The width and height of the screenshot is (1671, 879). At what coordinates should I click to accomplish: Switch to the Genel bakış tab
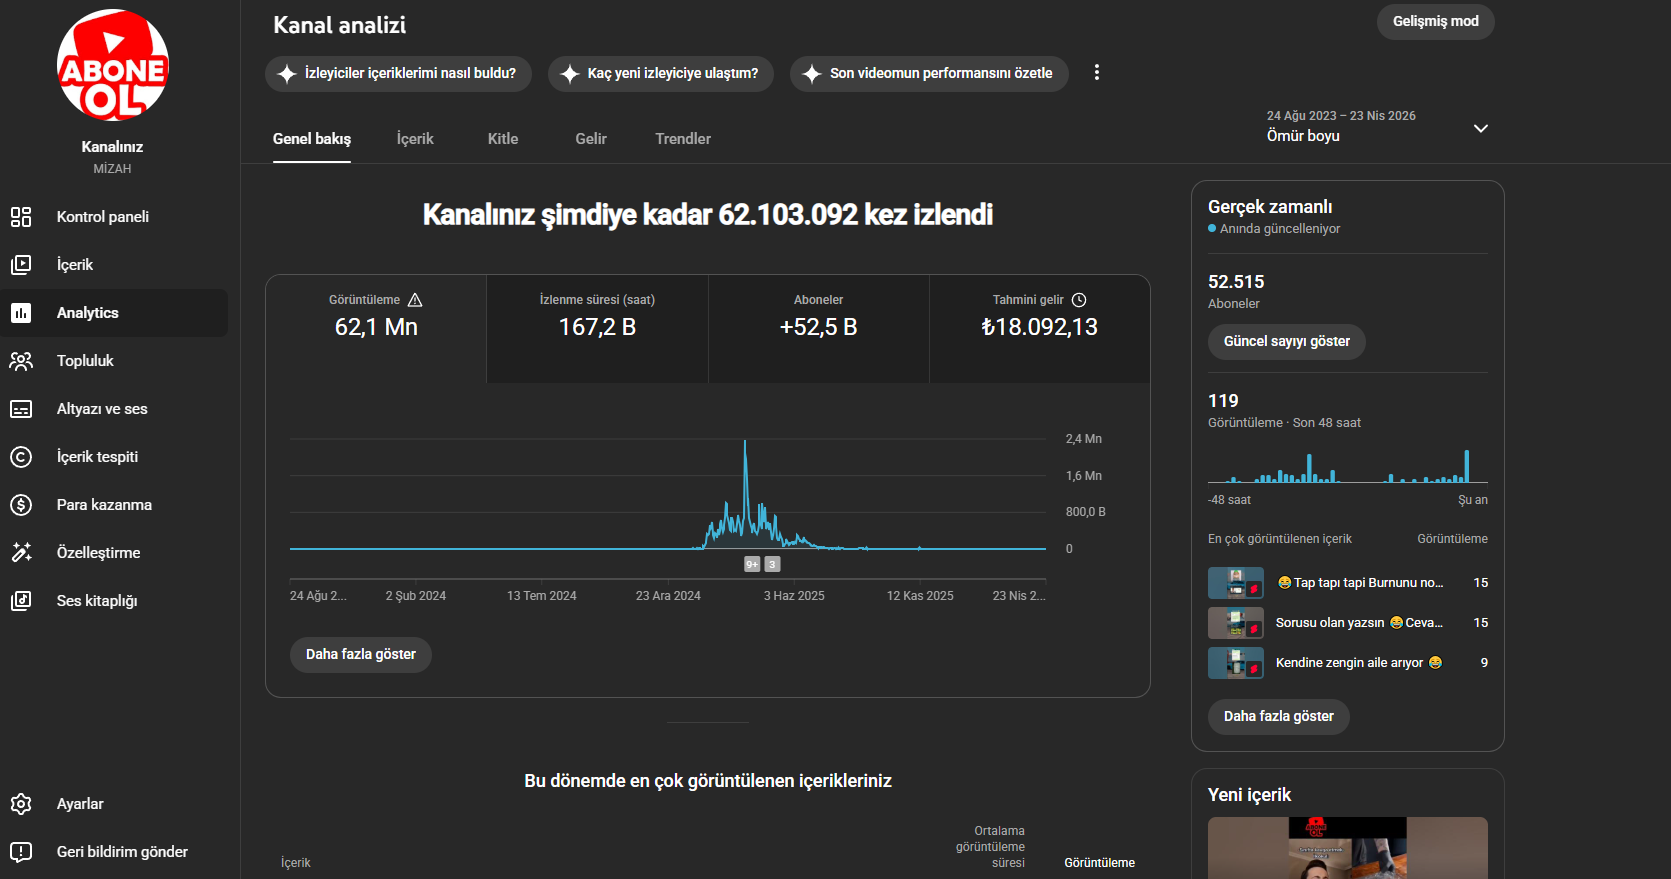312,139
